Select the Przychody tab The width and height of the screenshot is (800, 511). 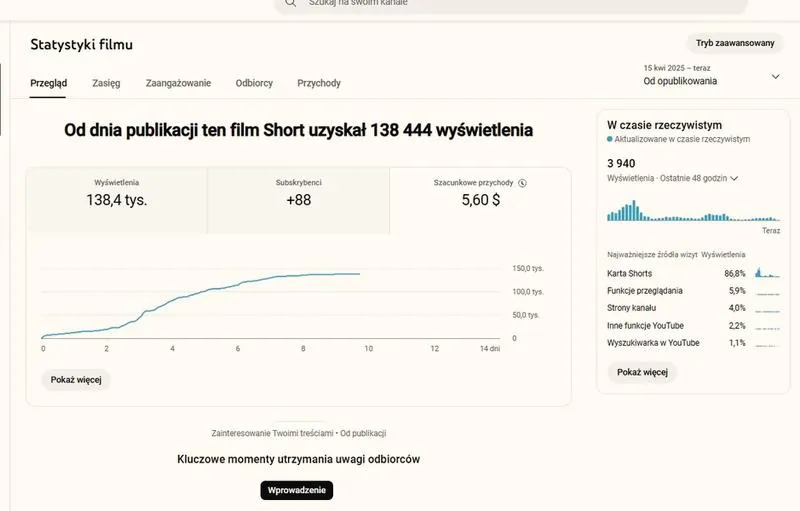click(x=319, y=83)
